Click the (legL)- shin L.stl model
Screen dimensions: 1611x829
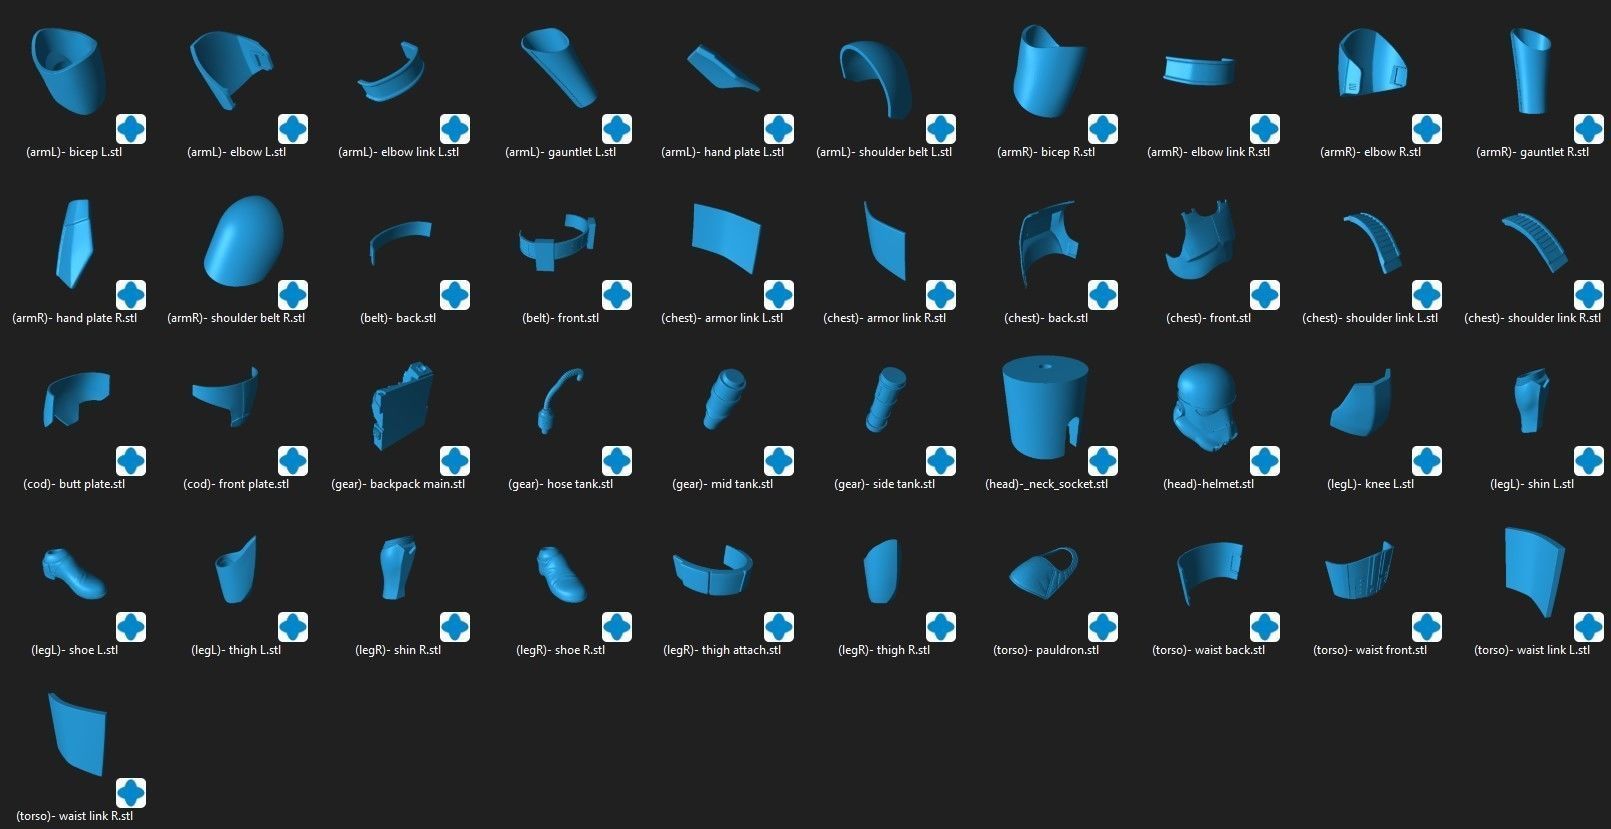(x=1532, y=401)
